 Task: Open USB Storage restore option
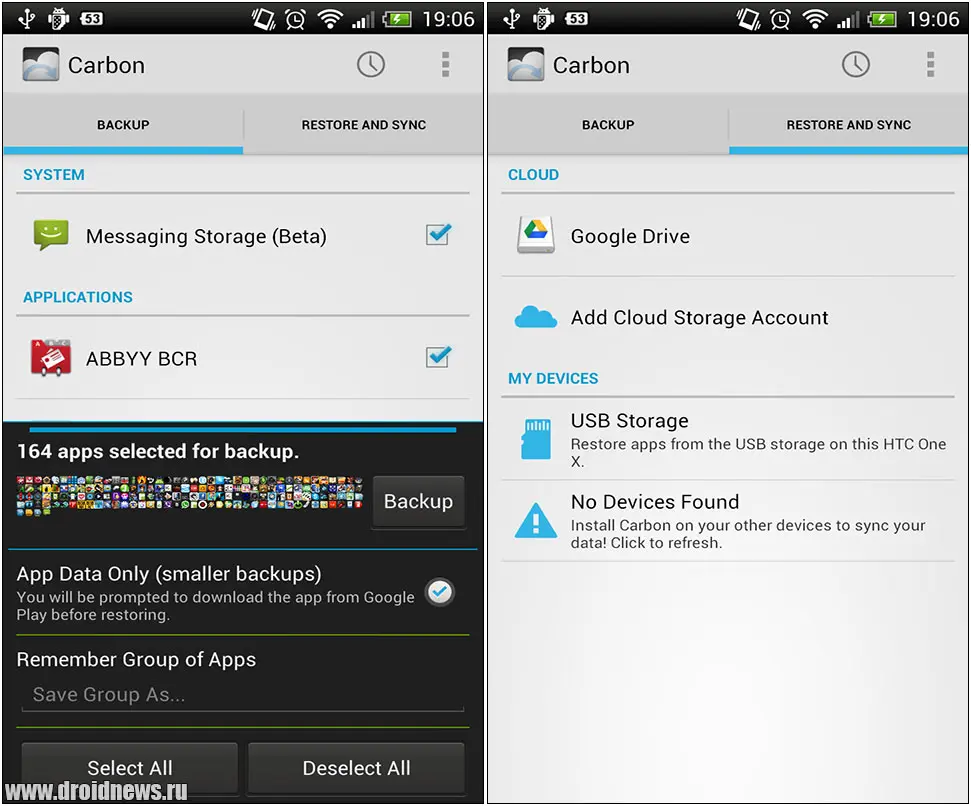coord(728,439)
